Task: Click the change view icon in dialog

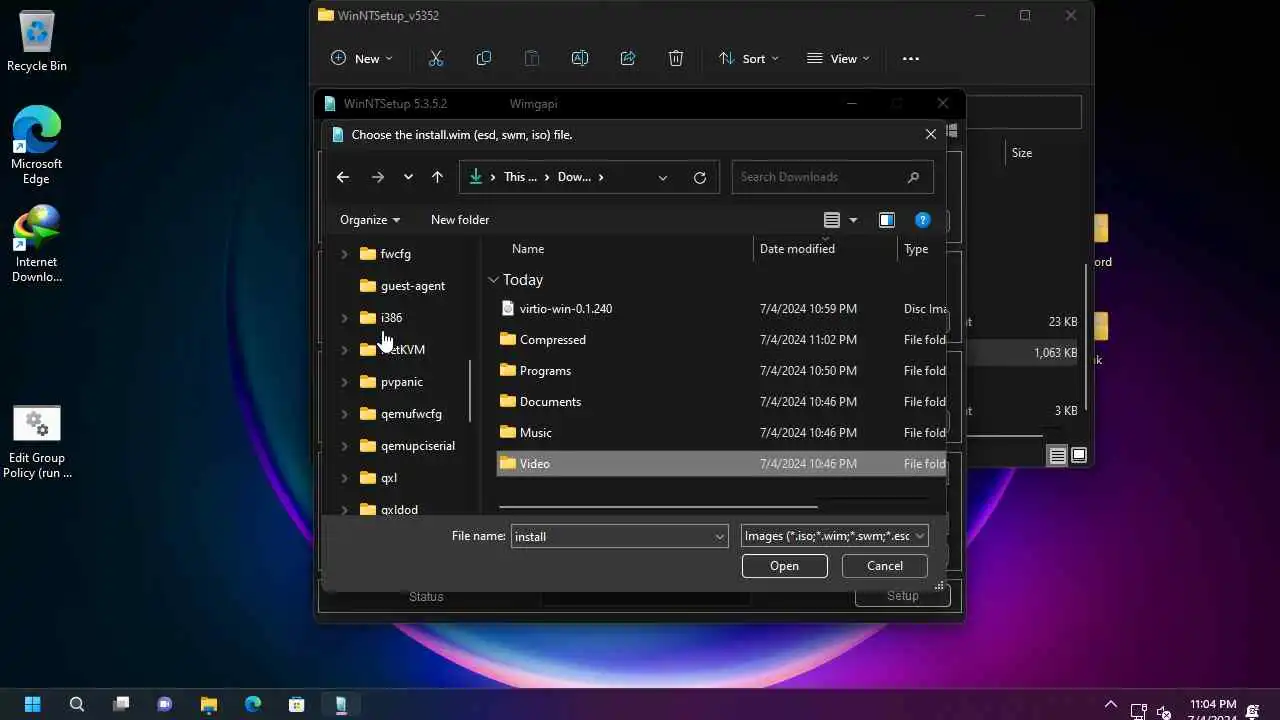Action: tap(832, 220)
